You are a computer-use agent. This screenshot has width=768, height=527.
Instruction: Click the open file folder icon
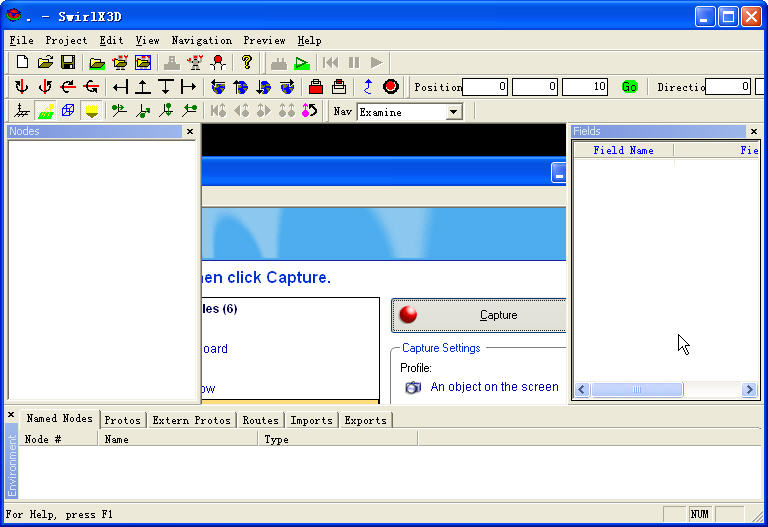(x=45, y=62)
